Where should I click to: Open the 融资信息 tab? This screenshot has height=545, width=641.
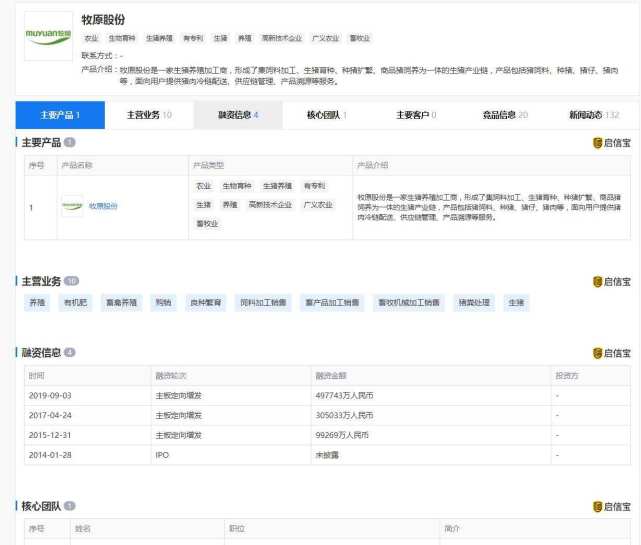pyautogui.click(x=238, y=115)
